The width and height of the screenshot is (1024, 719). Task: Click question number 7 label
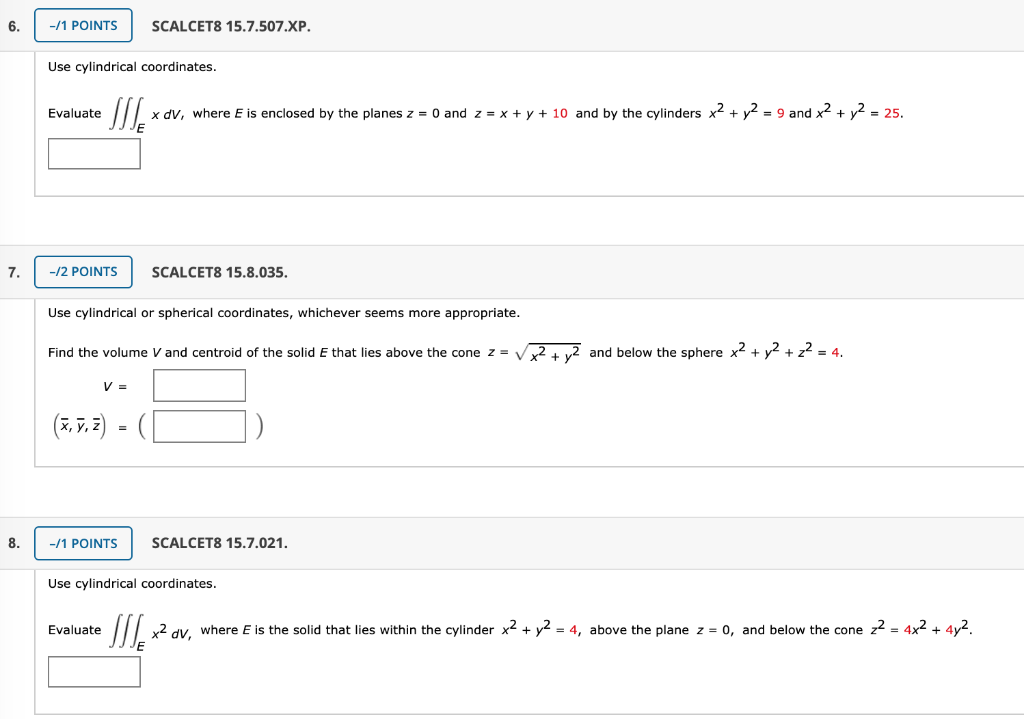point(12,271)
